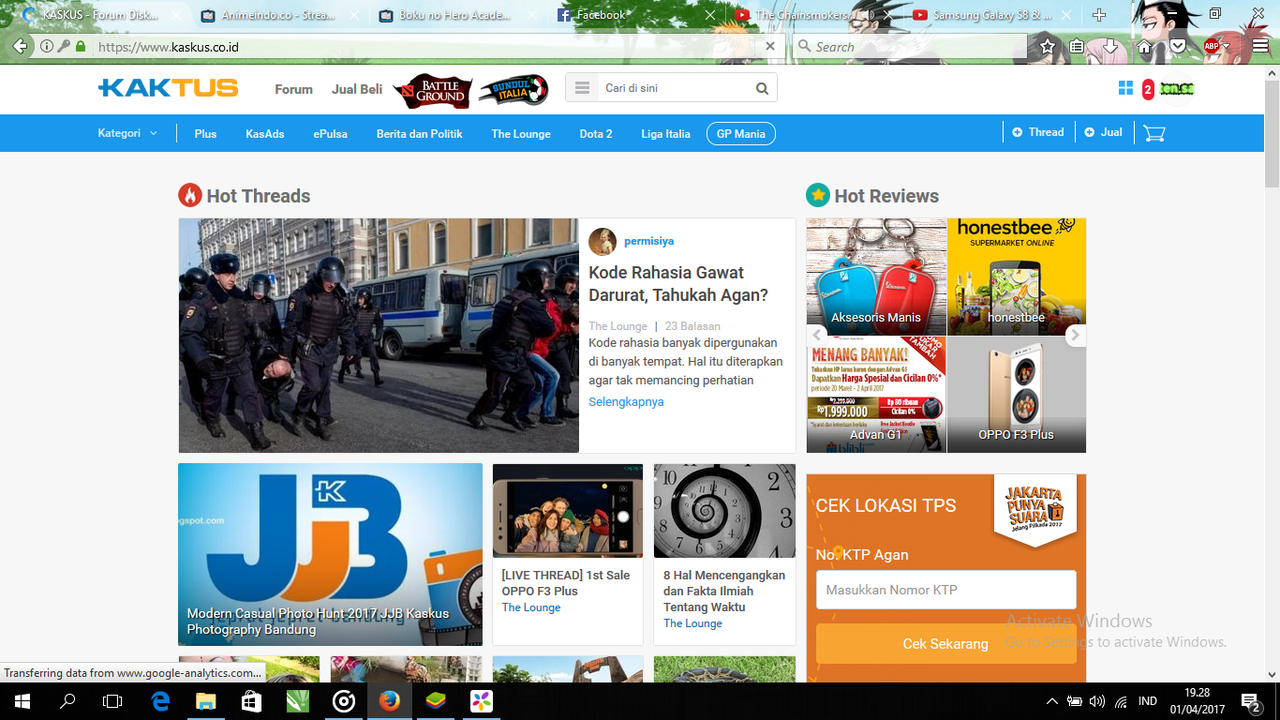Screen dimensions: 1280x720
Task: Open File Explorer from taskbar
Action: [x=205, y=701]
